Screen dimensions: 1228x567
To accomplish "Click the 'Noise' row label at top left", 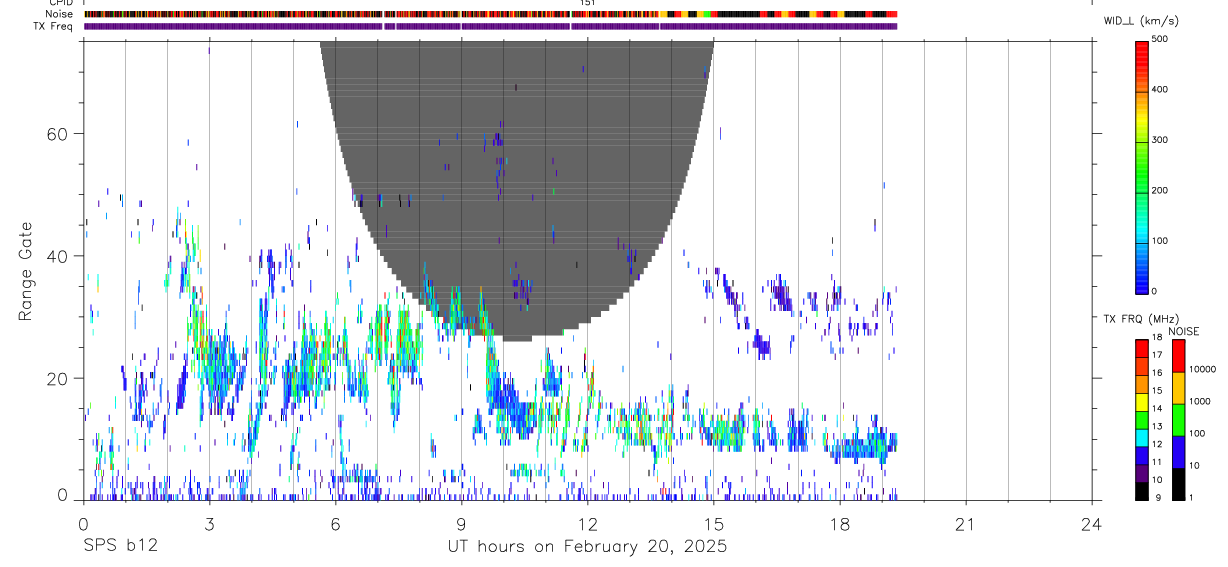I will tap(60, 14).
